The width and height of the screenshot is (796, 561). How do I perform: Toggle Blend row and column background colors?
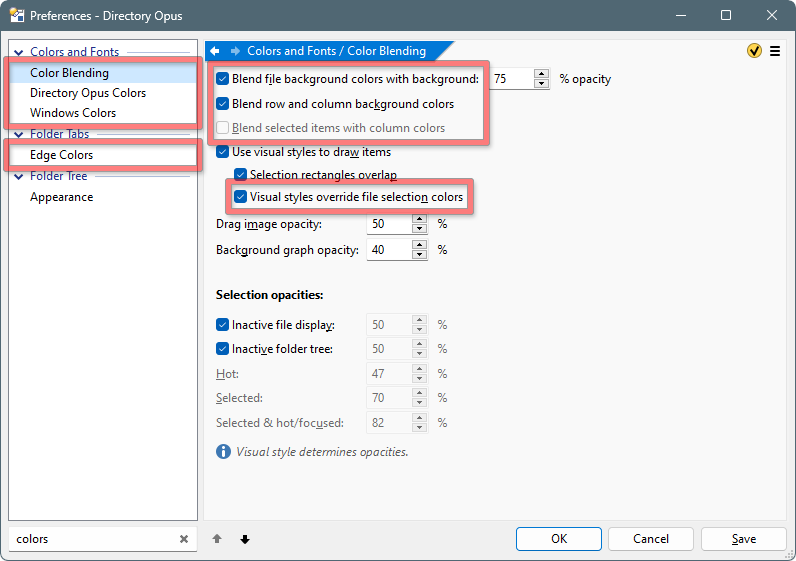click(222, 104)
